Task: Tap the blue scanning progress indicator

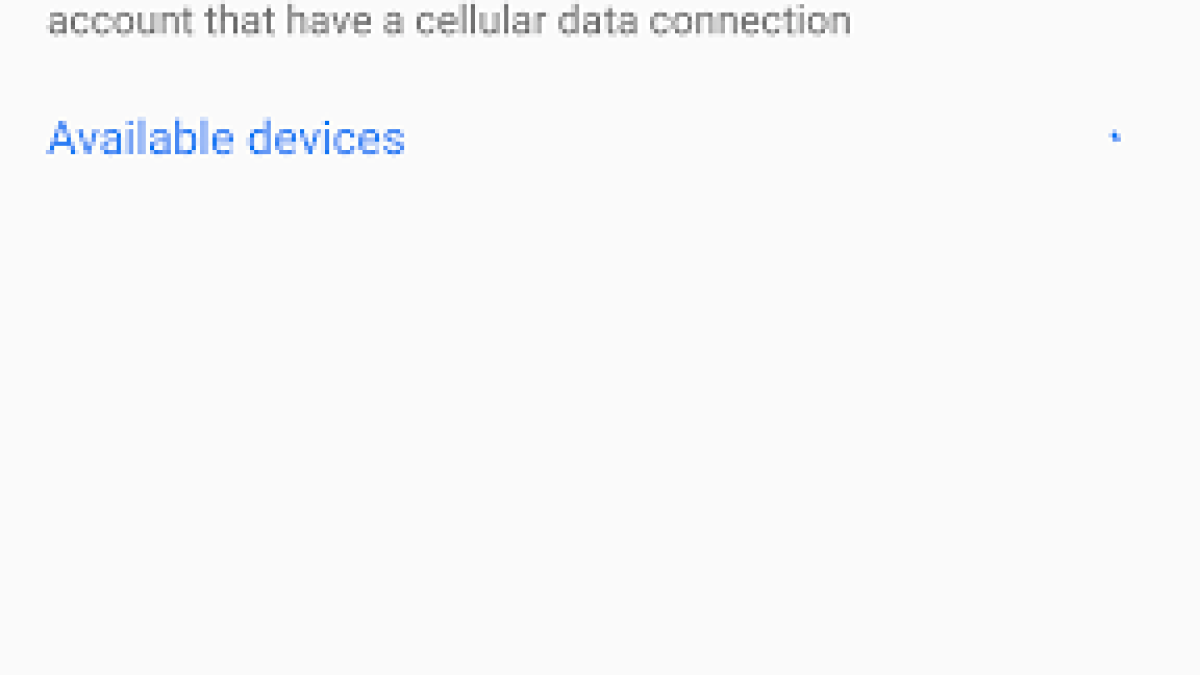Action: (1115, 137)
